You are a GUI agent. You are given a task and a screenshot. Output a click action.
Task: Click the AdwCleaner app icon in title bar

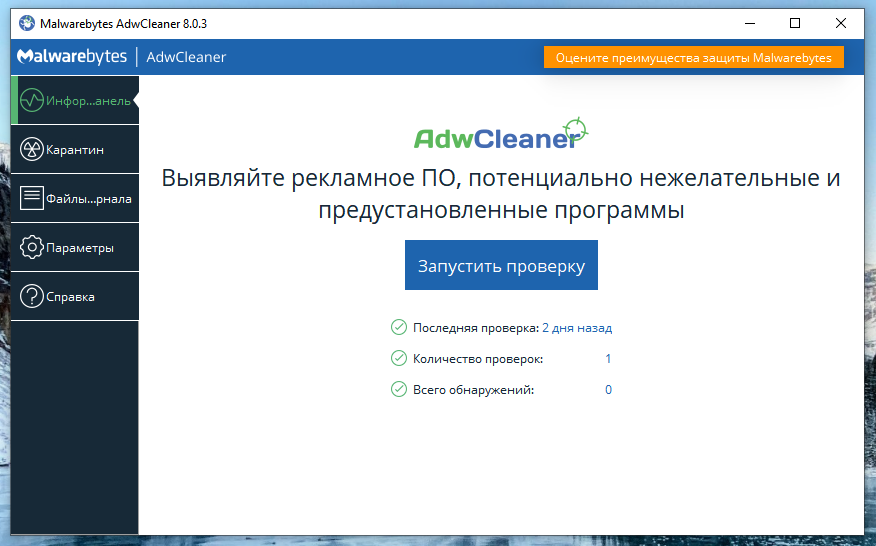click(27, 23)
